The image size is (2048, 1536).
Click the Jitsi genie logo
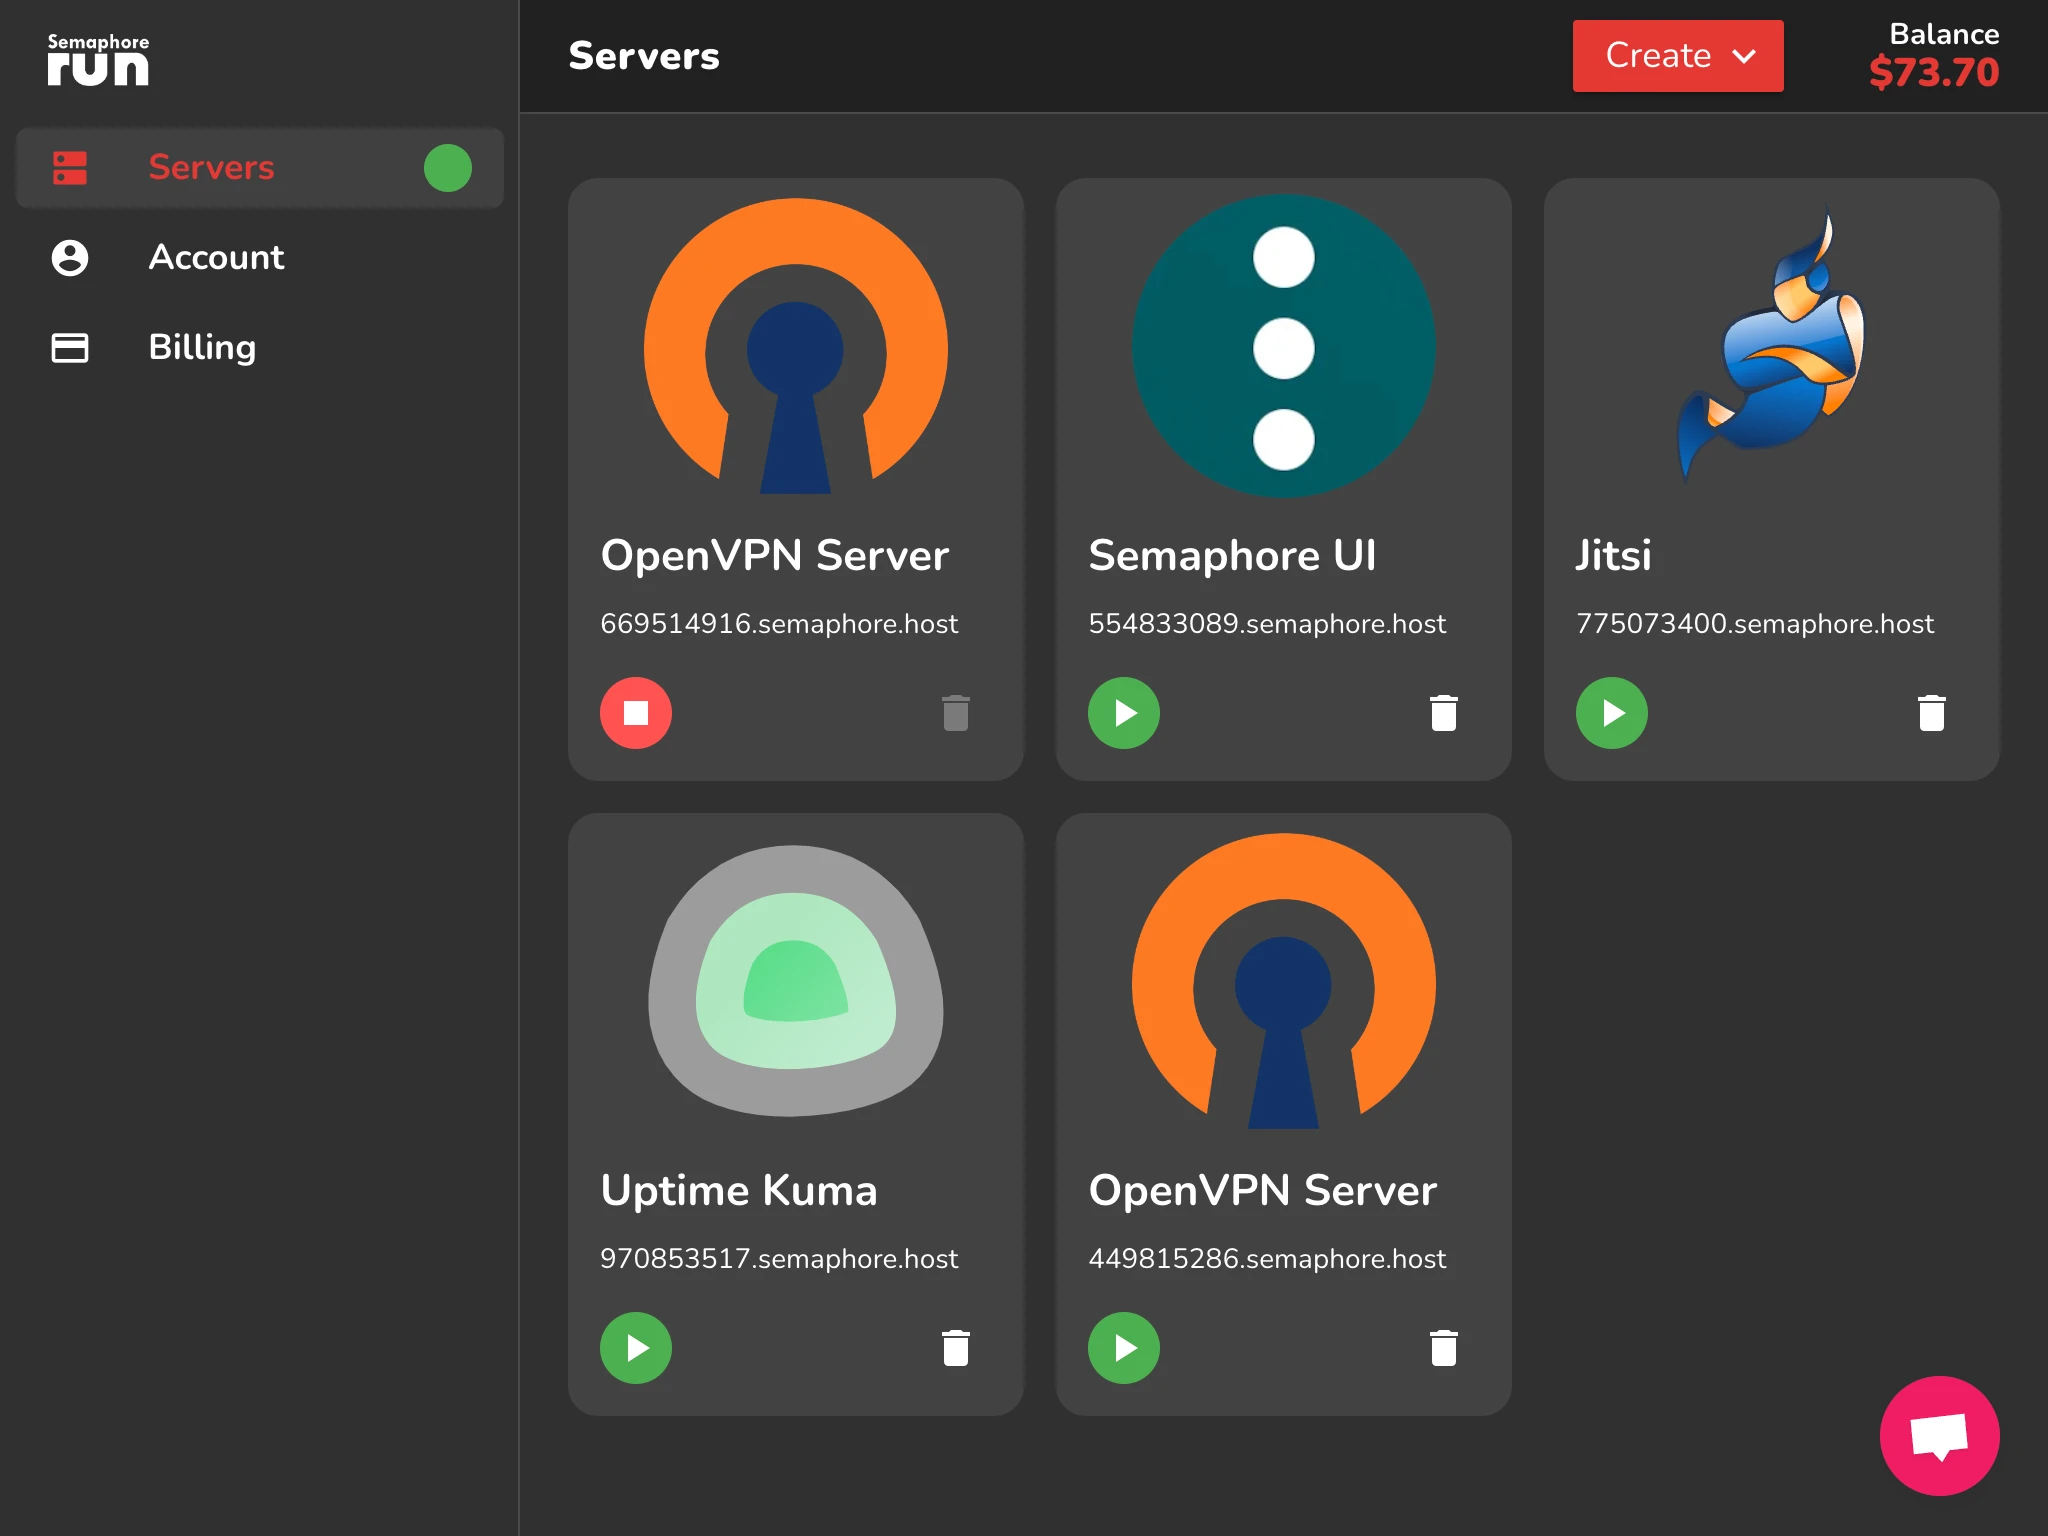click(x=1771, y=346)
